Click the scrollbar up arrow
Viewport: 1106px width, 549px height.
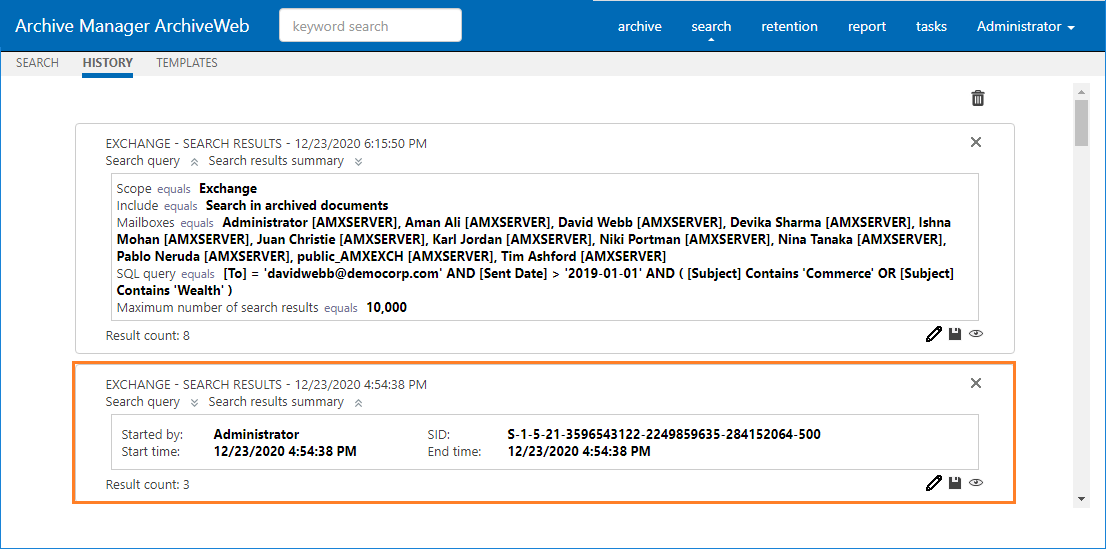(x=1081, y=91)
